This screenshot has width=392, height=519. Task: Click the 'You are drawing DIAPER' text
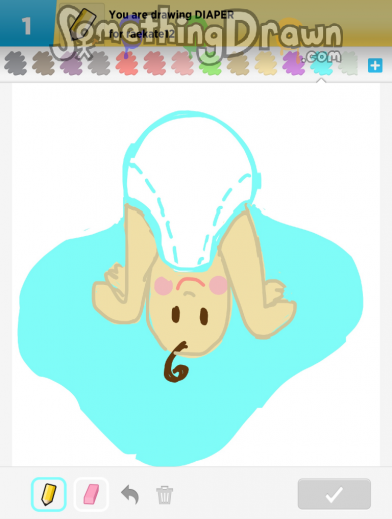(171, 15)
